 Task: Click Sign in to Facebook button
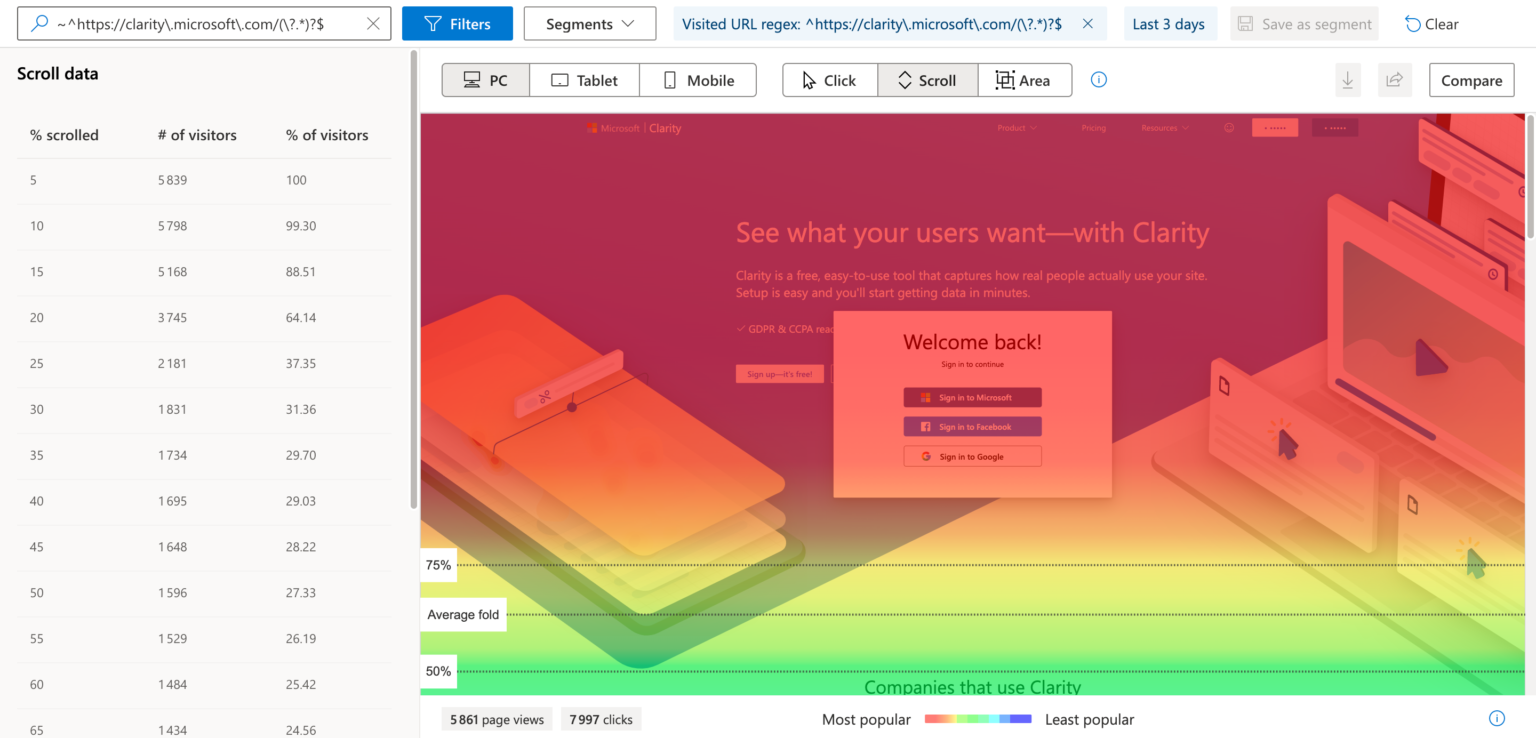[x=972, y=427]
